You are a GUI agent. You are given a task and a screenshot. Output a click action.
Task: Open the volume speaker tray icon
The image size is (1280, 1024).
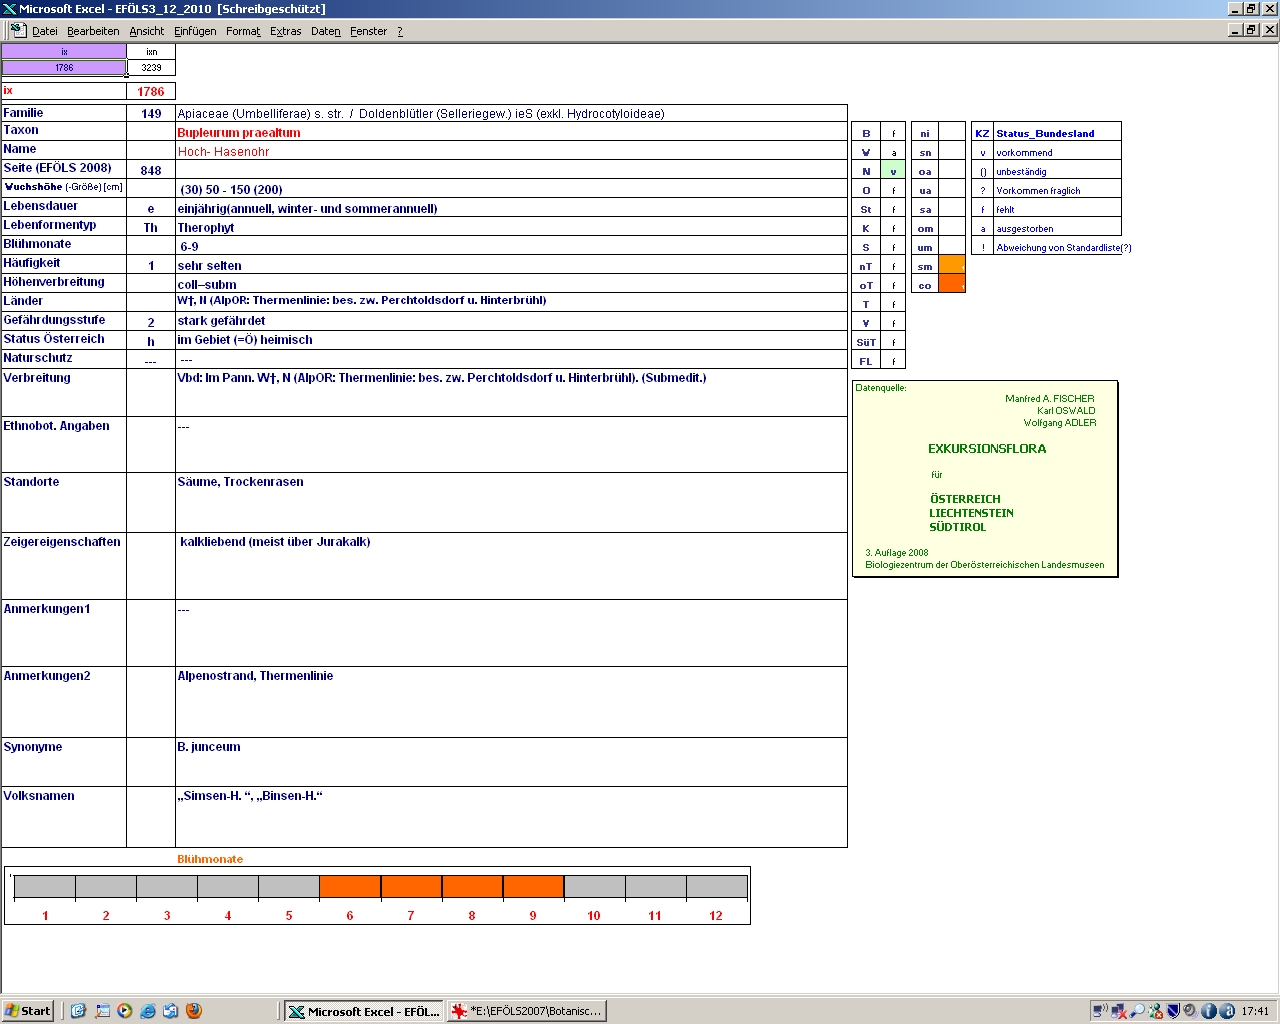coord(1191,1011)
